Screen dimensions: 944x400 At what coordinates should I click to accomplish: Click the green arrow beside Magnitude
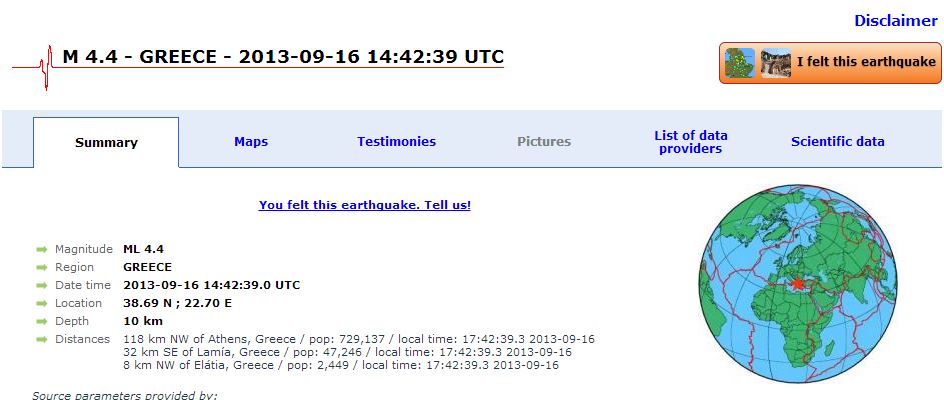click(x=42, y=249)
